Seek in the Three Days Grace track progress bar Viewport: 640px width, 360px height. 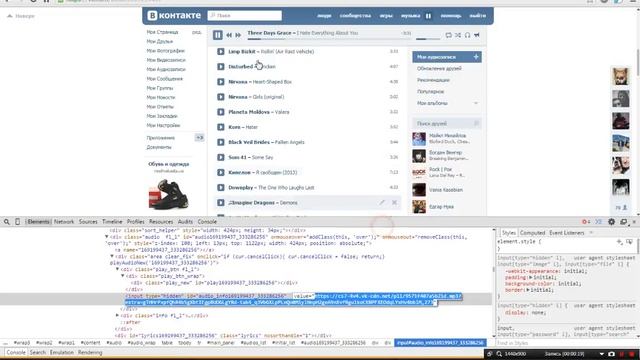(x=329, y=39)
